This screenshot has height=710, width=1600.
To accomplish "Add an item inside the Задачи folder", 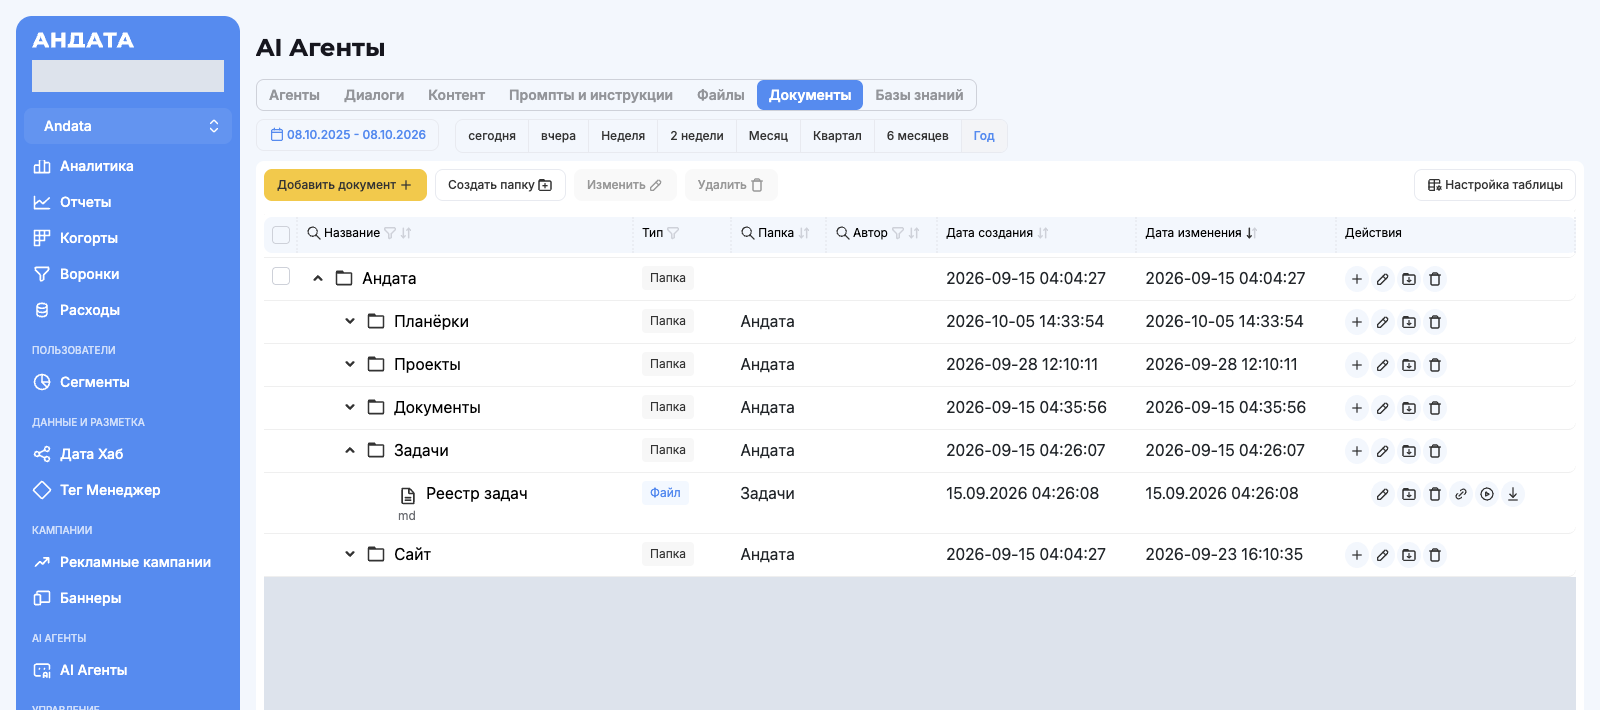I will click(1357, 451).
